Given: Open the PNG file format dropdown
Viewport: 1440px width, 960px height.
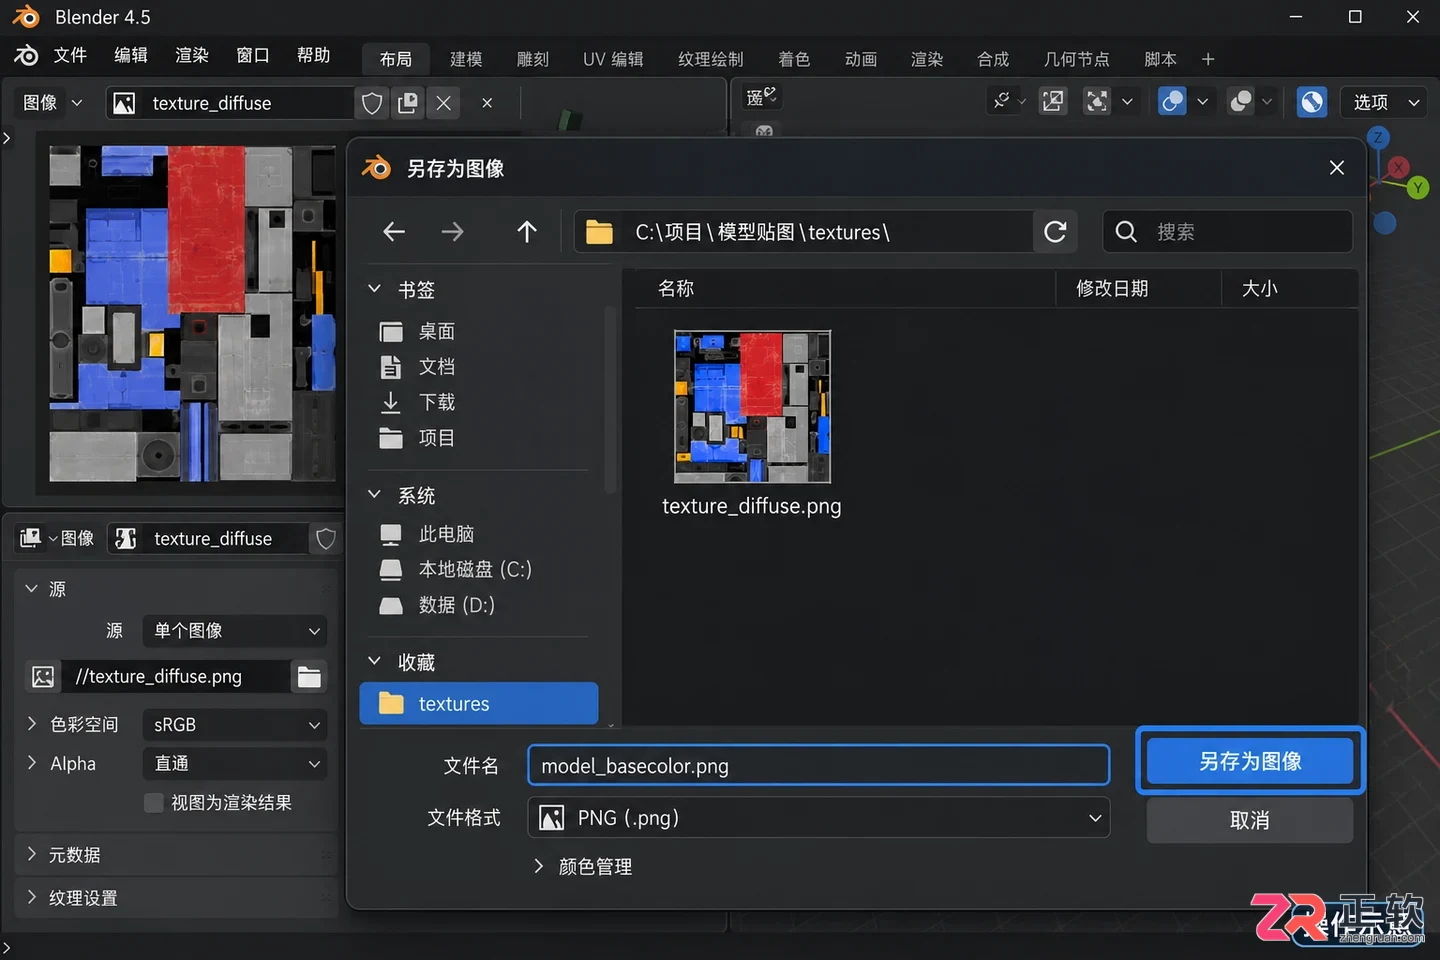Looking at the screenshot, I should [x=818, y=818].
